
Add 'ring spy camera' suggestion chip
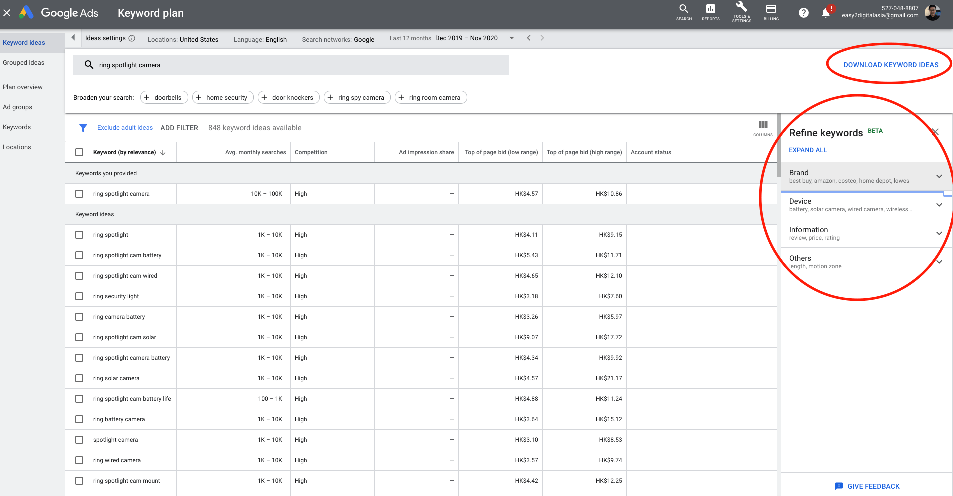click(x=357, y=97)
